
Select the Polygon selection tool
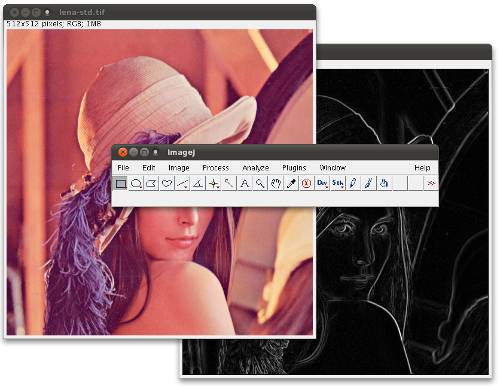point(151,183)
